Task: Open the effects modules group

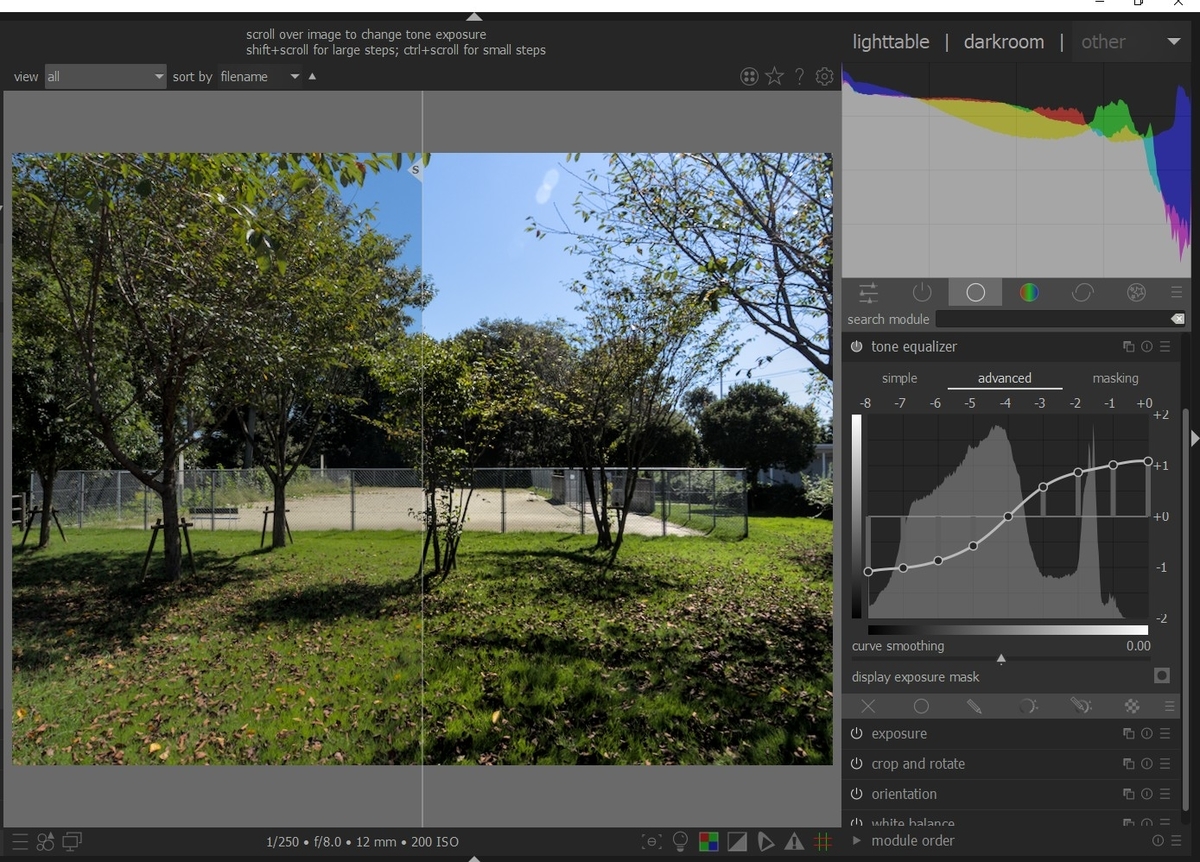Action: point(1136,292)
